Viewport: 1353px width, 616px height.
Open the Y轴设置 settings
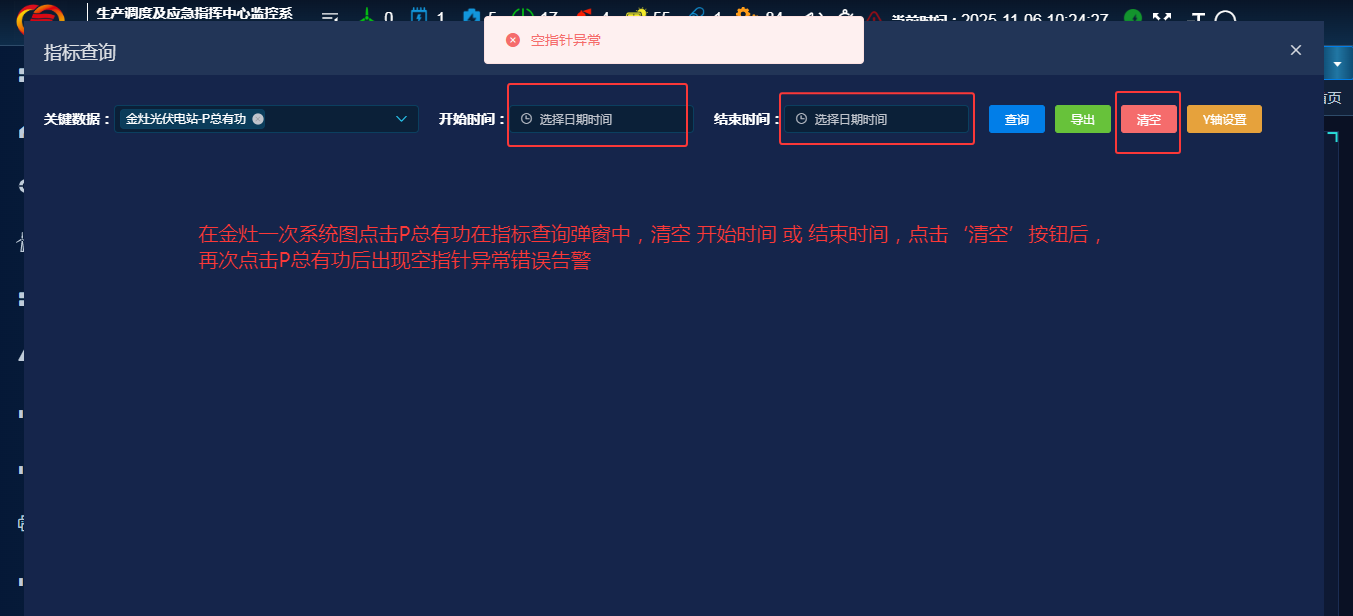1224,119
